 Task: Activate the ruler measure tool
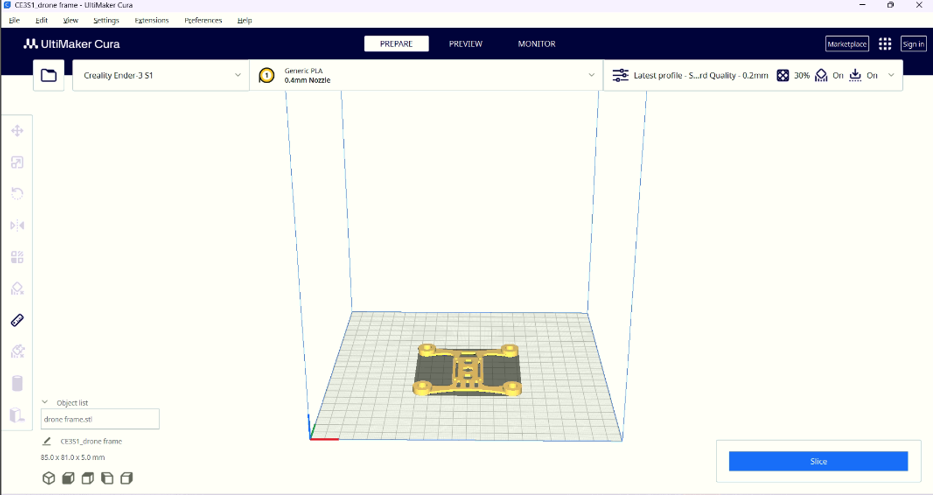tap(17, 321)
